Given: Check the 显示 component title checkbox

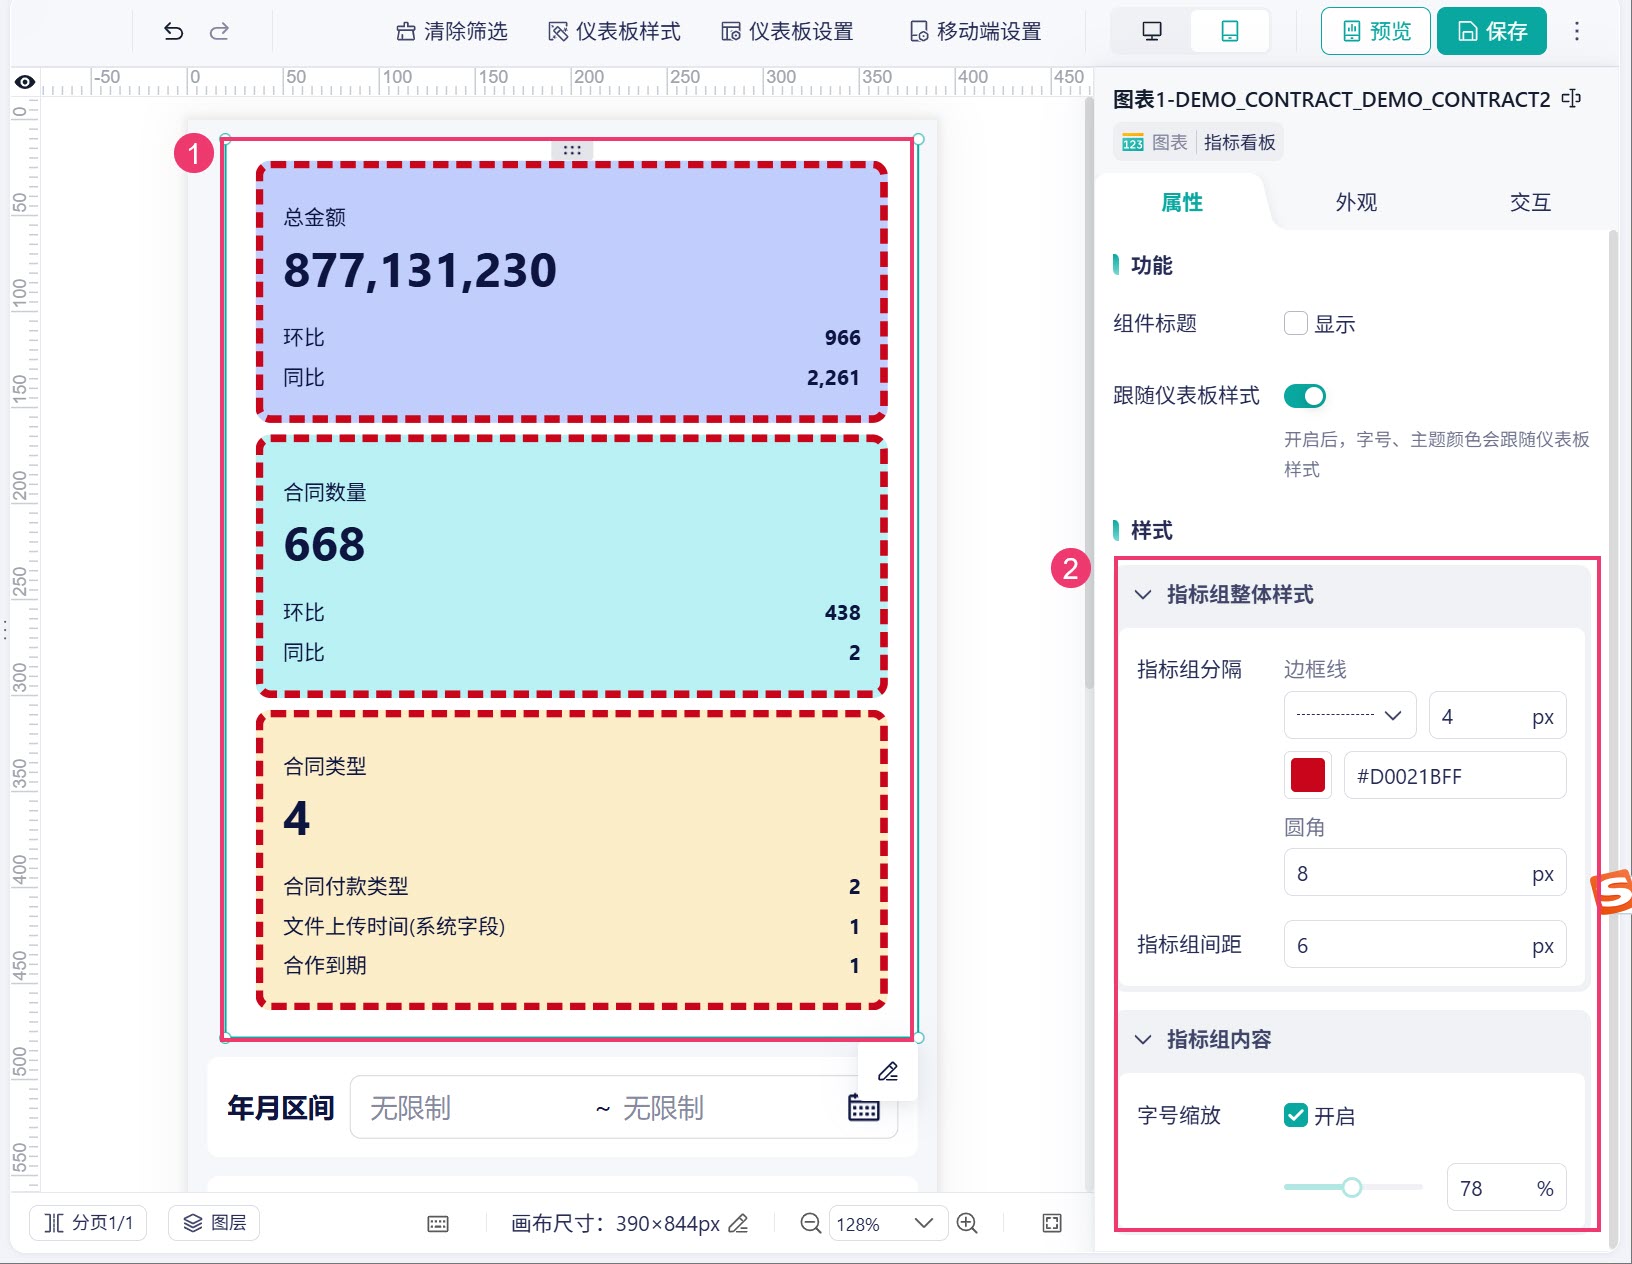Looking at the screenshot, I should click(x=1296, y=323).
